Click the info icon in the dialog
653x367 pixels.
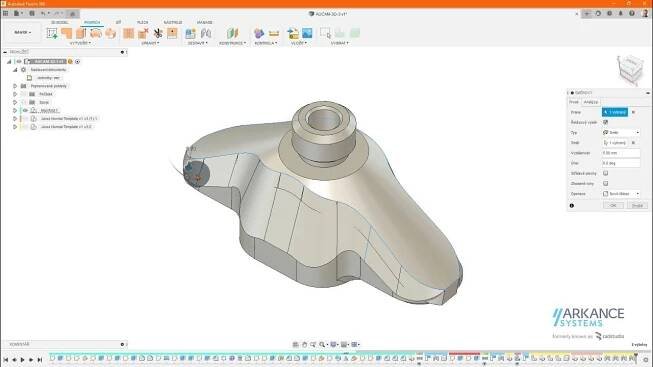(572, 205)
